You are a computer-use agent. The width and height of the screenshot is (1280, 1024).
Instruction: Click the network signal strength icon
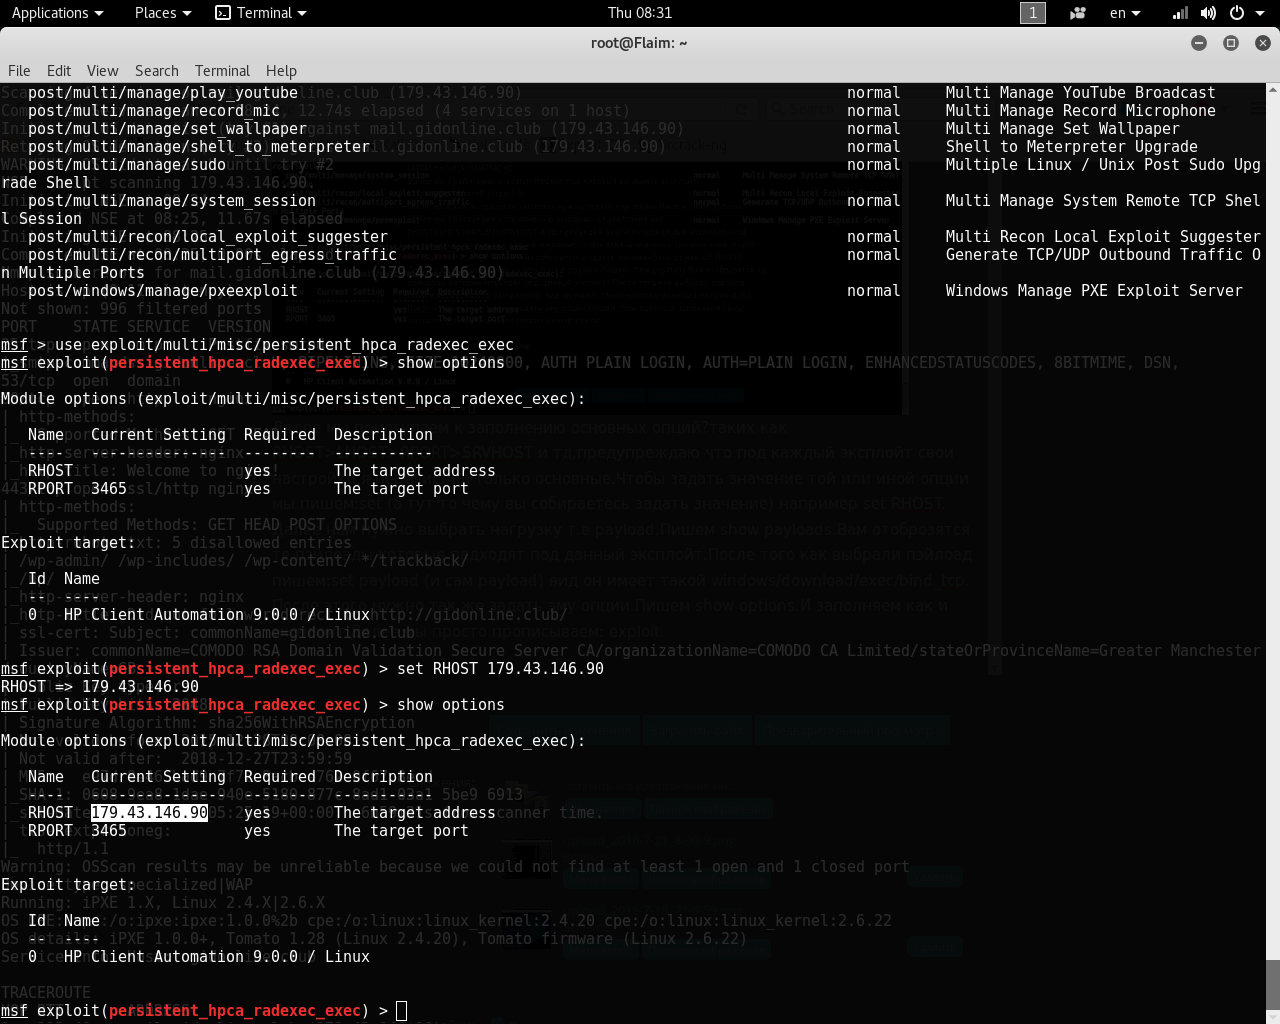click(1180, 13)
